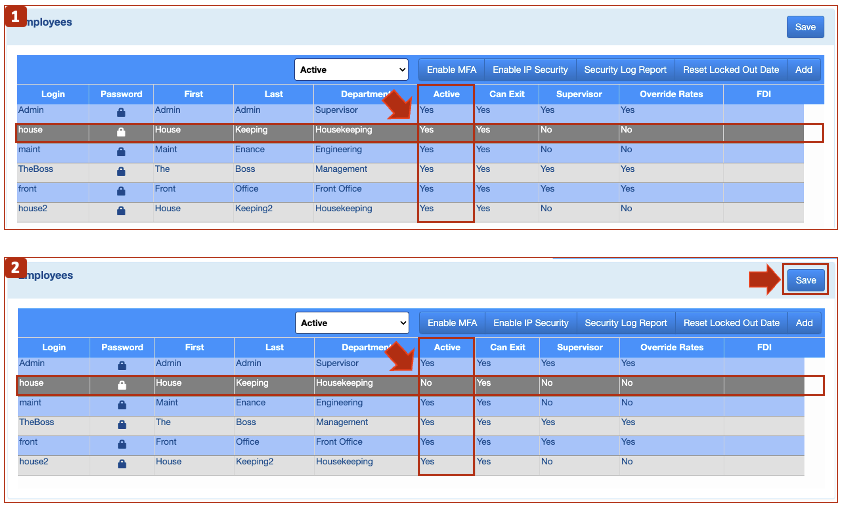Click Enable MFA in panel 1 toolbar
842x507 pixels.
click(451, 70)
